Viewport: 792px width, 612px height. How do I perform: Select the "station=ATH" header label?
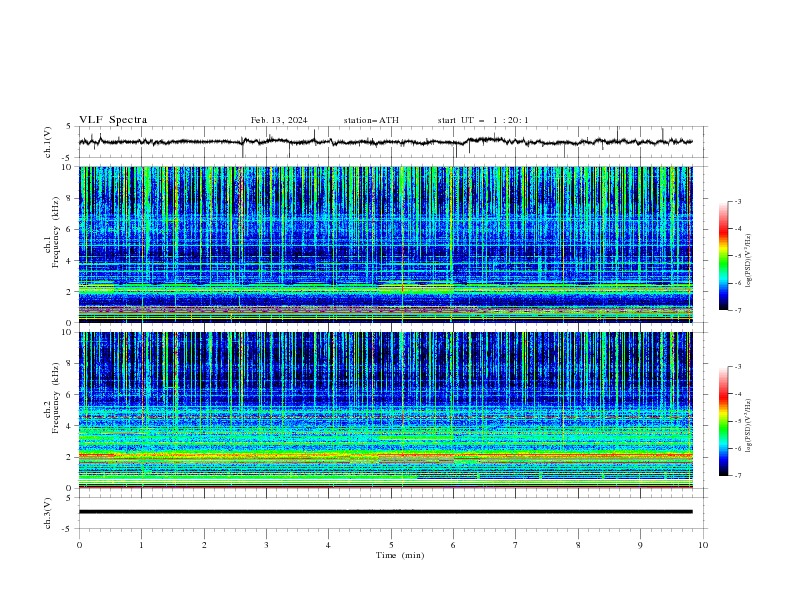tap(371, 120)
